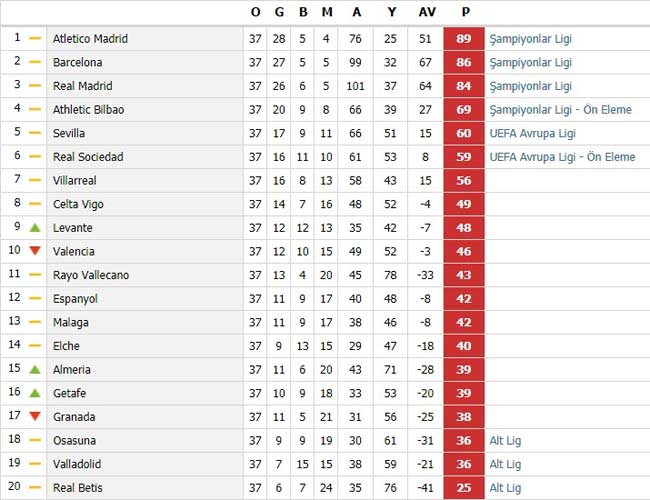Open the UEFA Avrupa Ligi link for Sevilla
650x500 pixels.
point(533,133)
